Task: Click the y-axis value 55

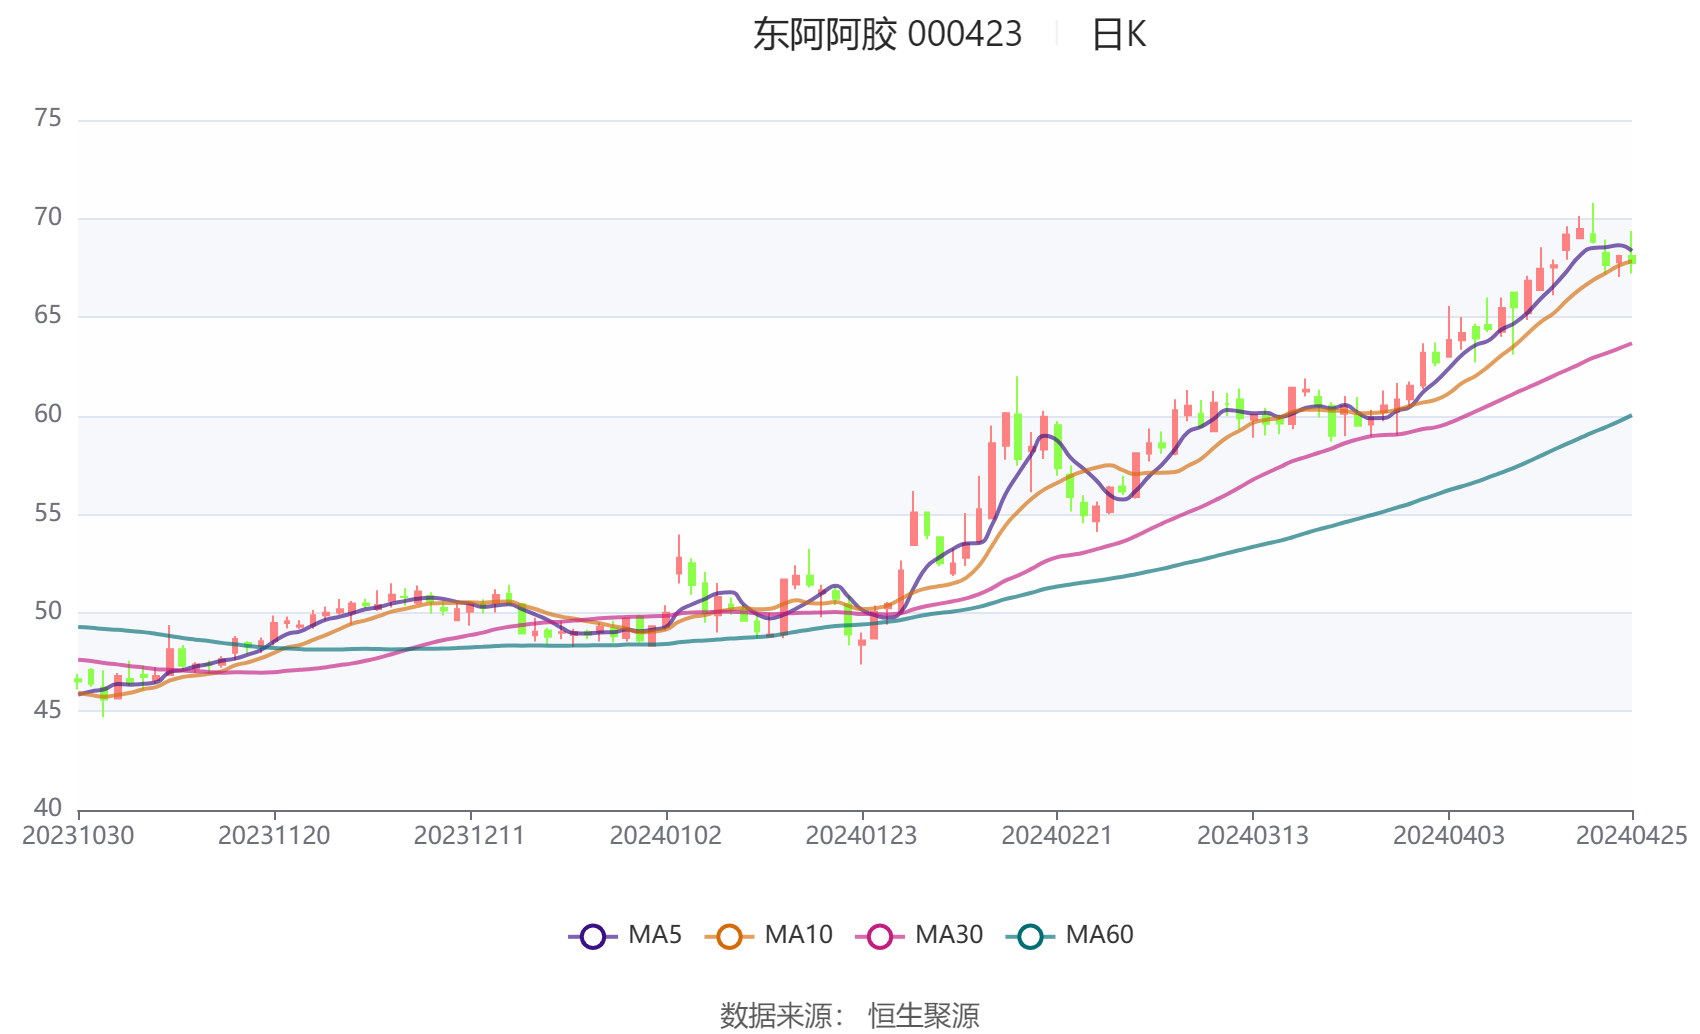Action: (48, 514)
